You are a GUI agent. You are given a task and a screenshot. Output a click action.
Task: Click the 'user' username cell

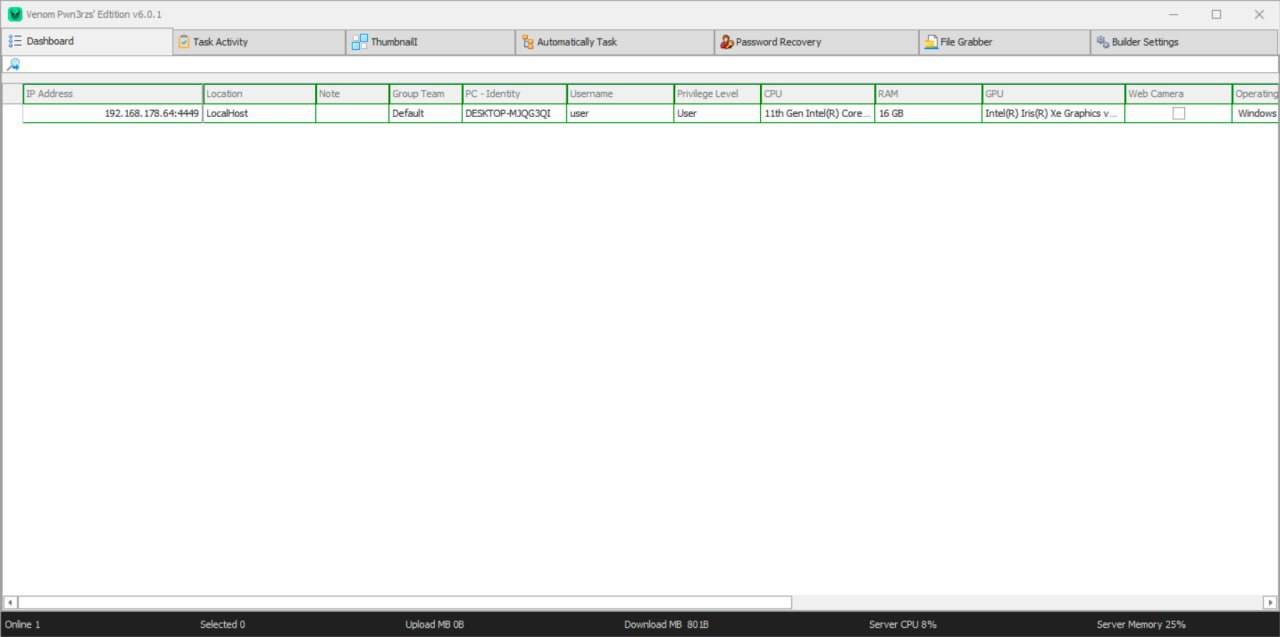click(620, 113)
